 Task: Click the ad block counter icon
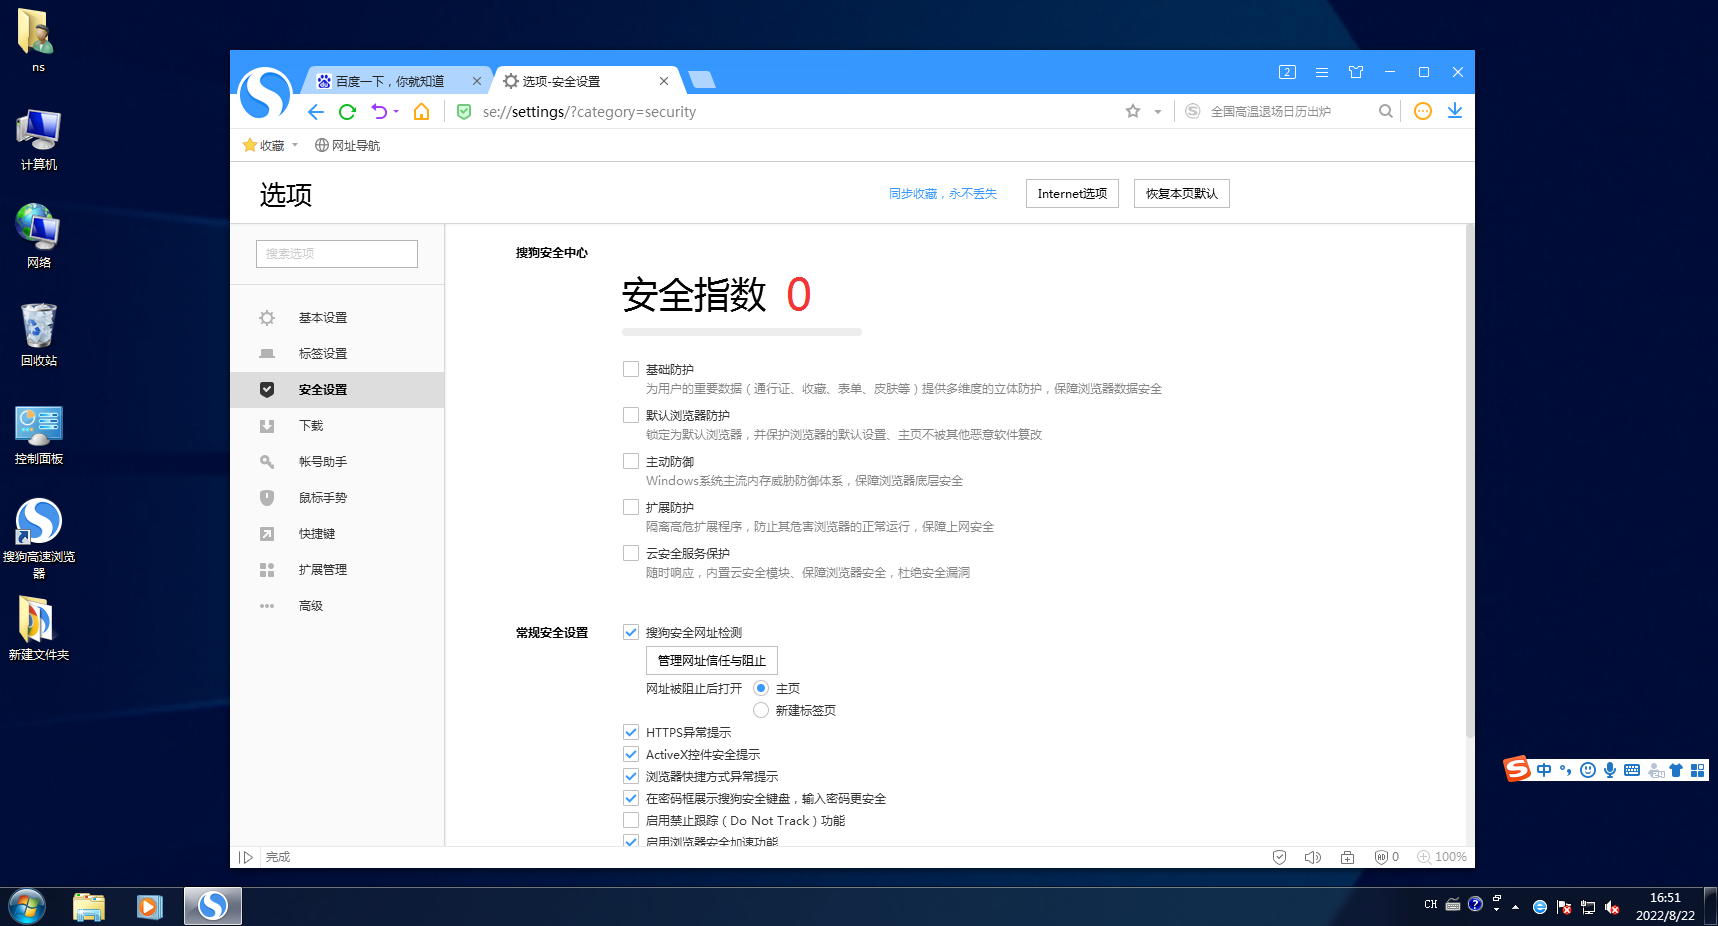1386,857
